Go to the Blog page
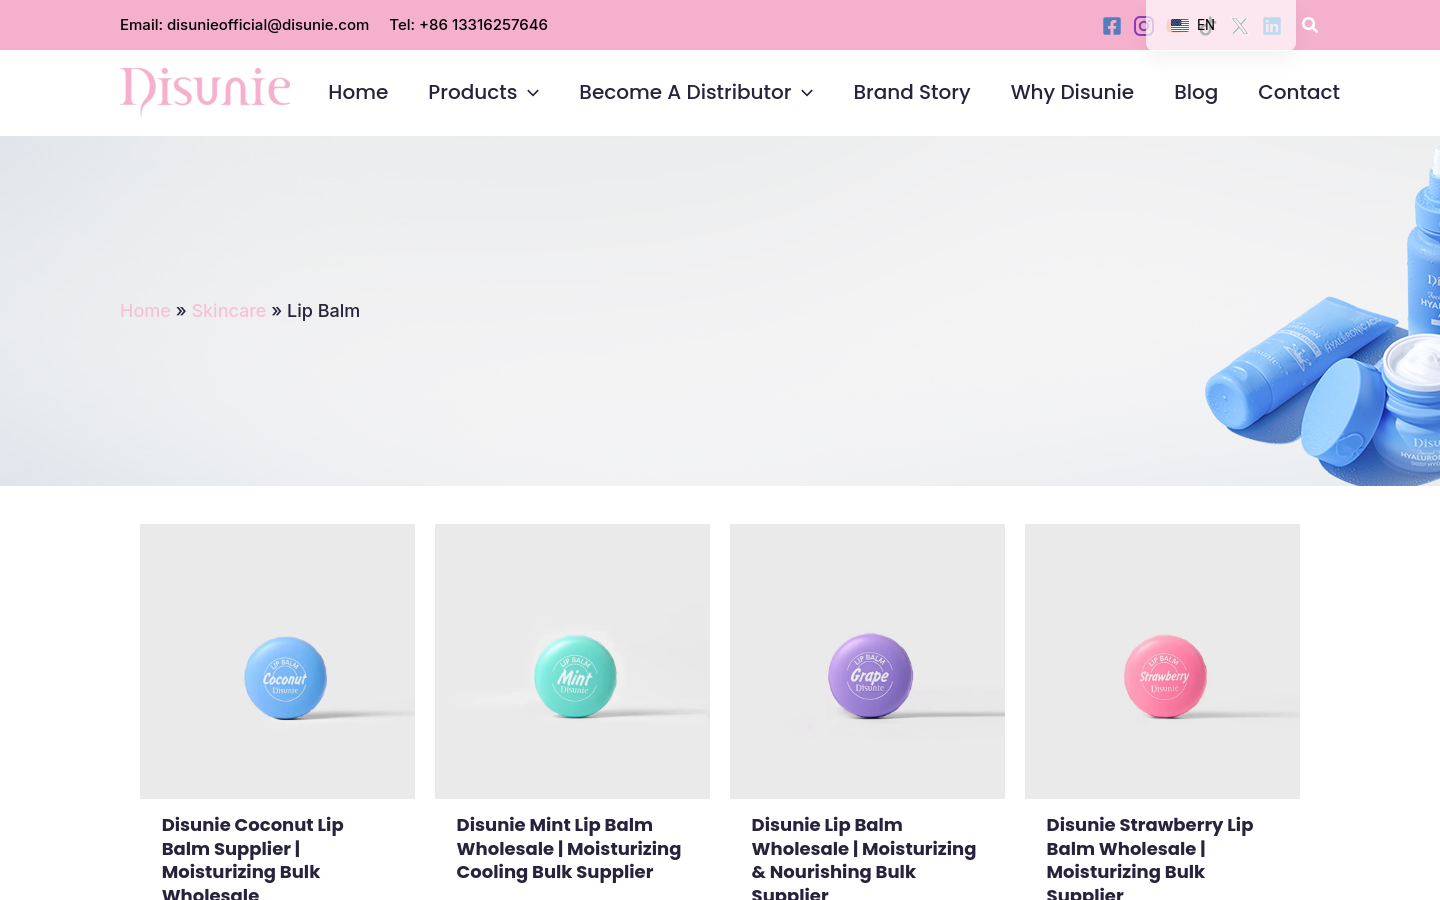This screenshot has width=1440, height=900. [x=1196, y=92]
